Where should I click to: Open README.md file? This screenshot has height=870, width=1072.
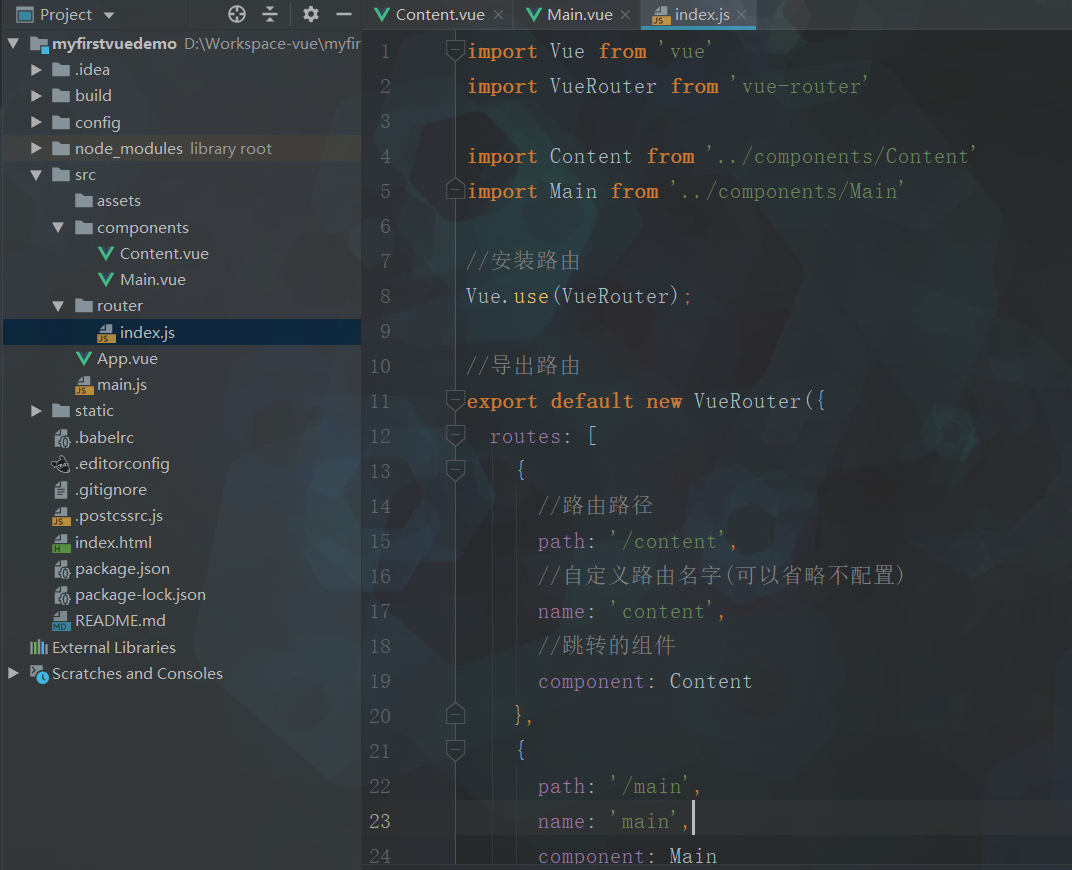coord(120,621)
